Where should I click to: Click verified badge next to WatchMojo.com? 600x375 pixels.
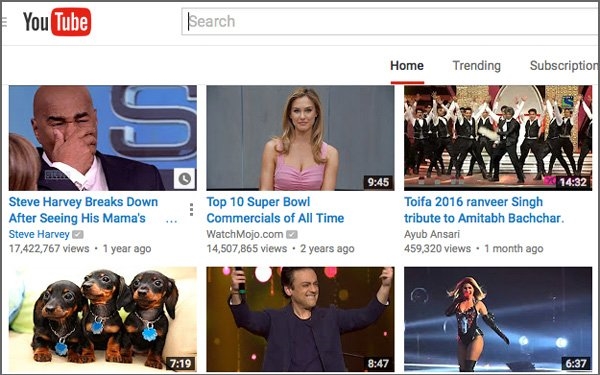(x=292, y=234)
